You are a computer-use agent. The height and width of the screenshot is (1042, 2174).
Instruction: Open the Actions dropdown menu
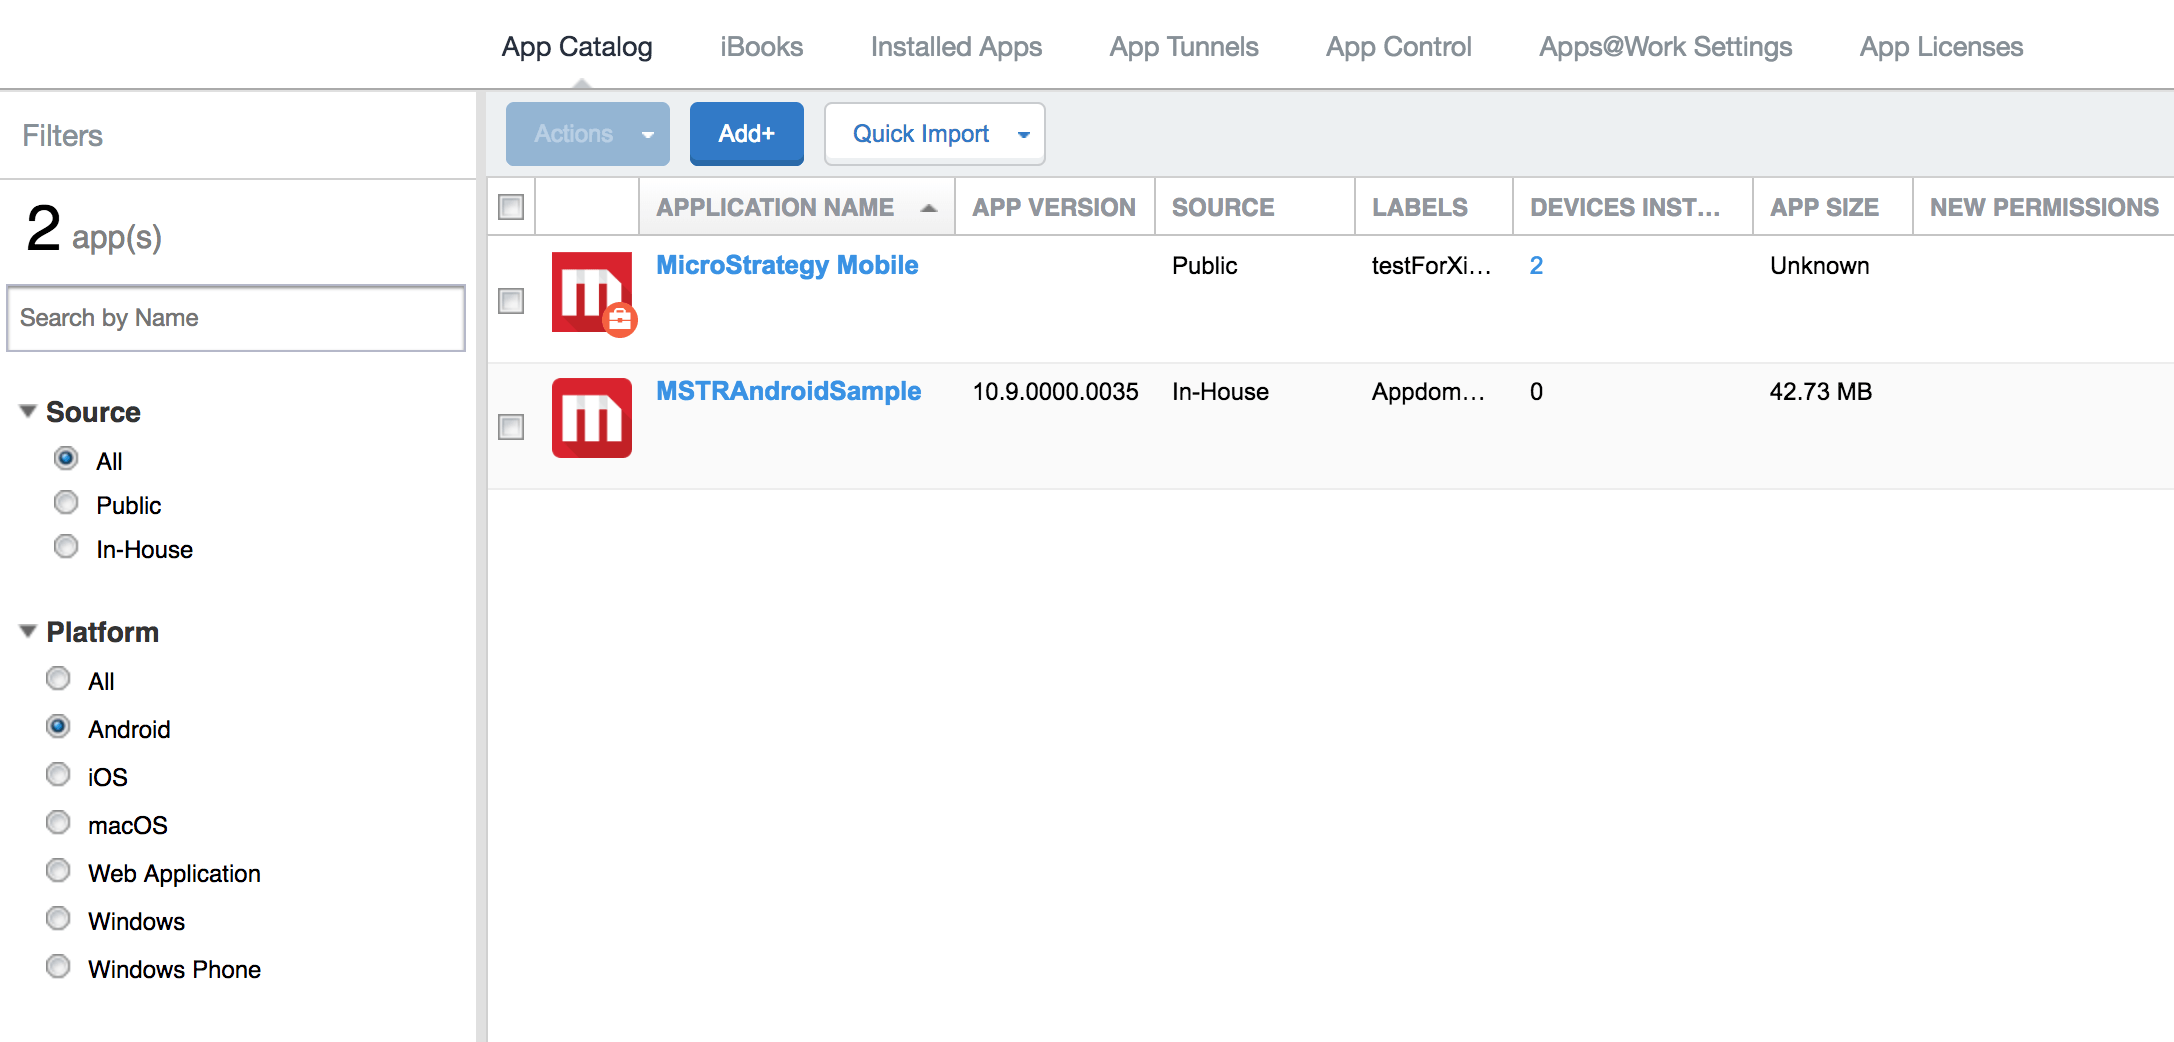click(x=588, y=134)
